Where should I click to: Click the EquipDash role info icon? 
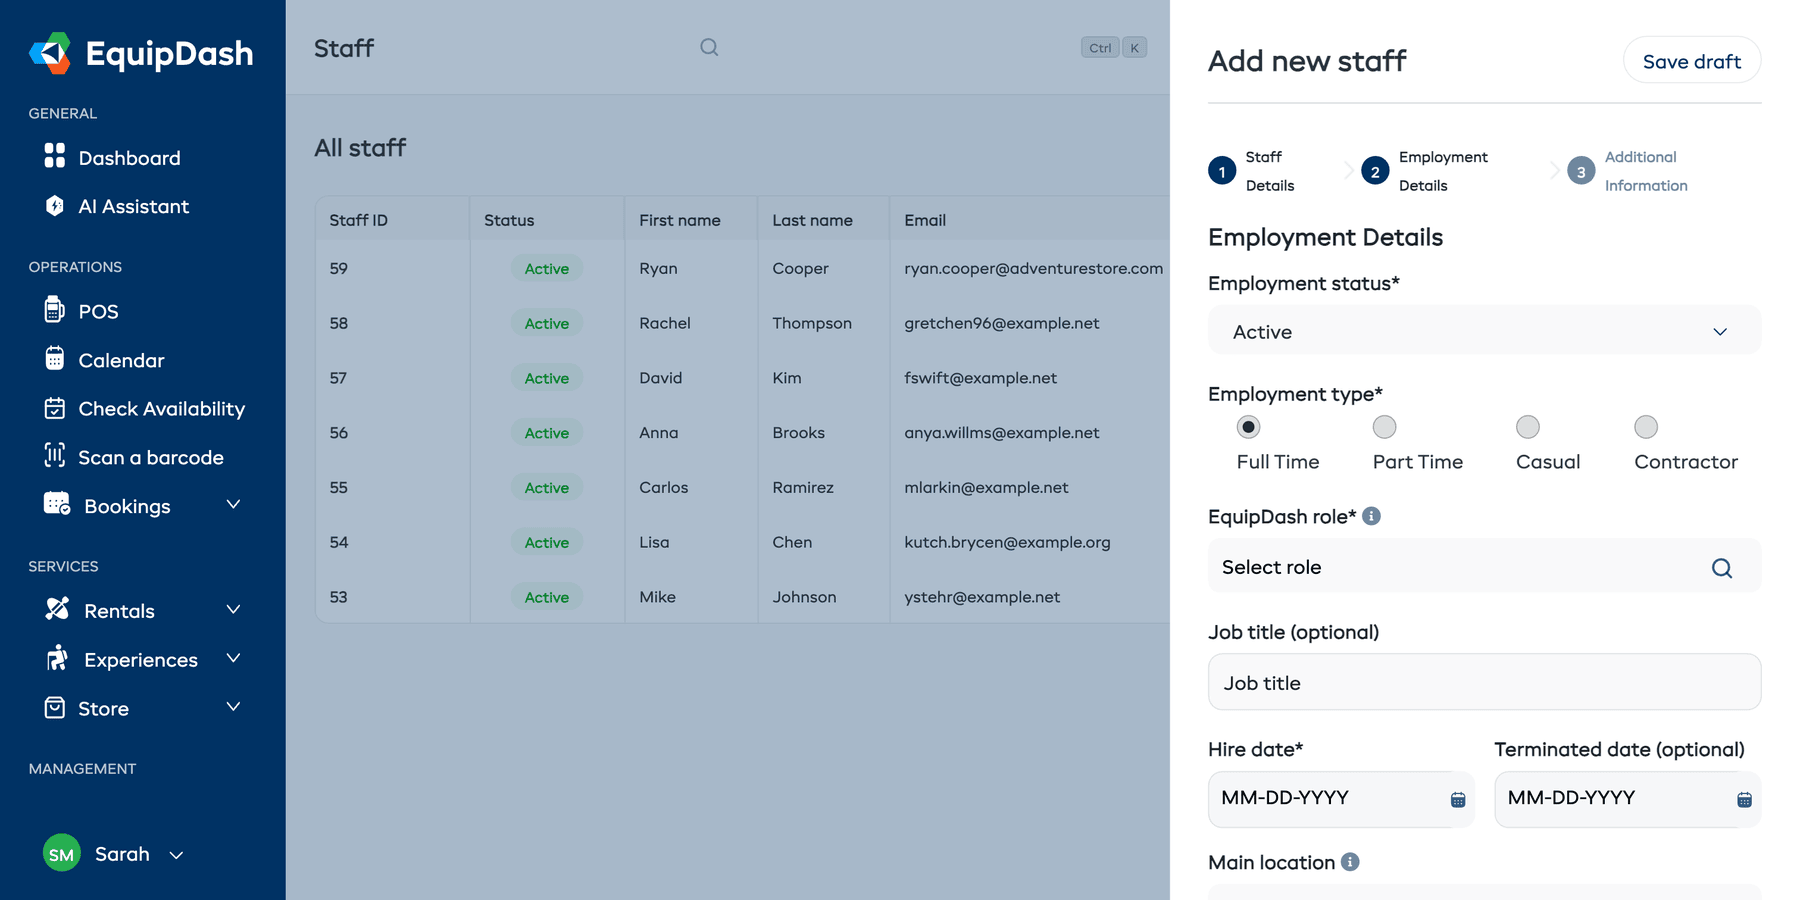pyautogui.click(x=1372, y=516)
